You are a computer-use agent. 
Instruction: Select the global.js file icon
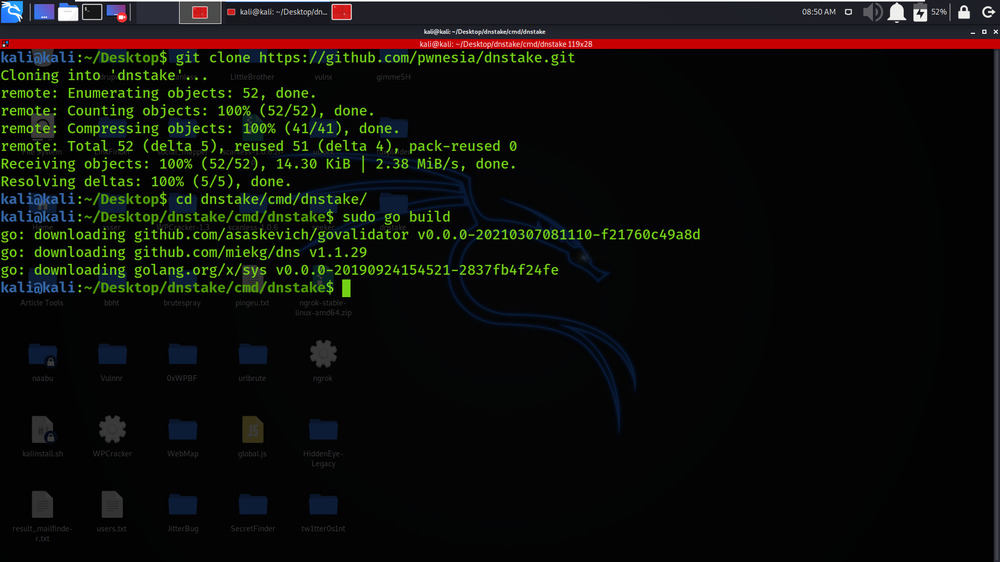coord(253,429)
